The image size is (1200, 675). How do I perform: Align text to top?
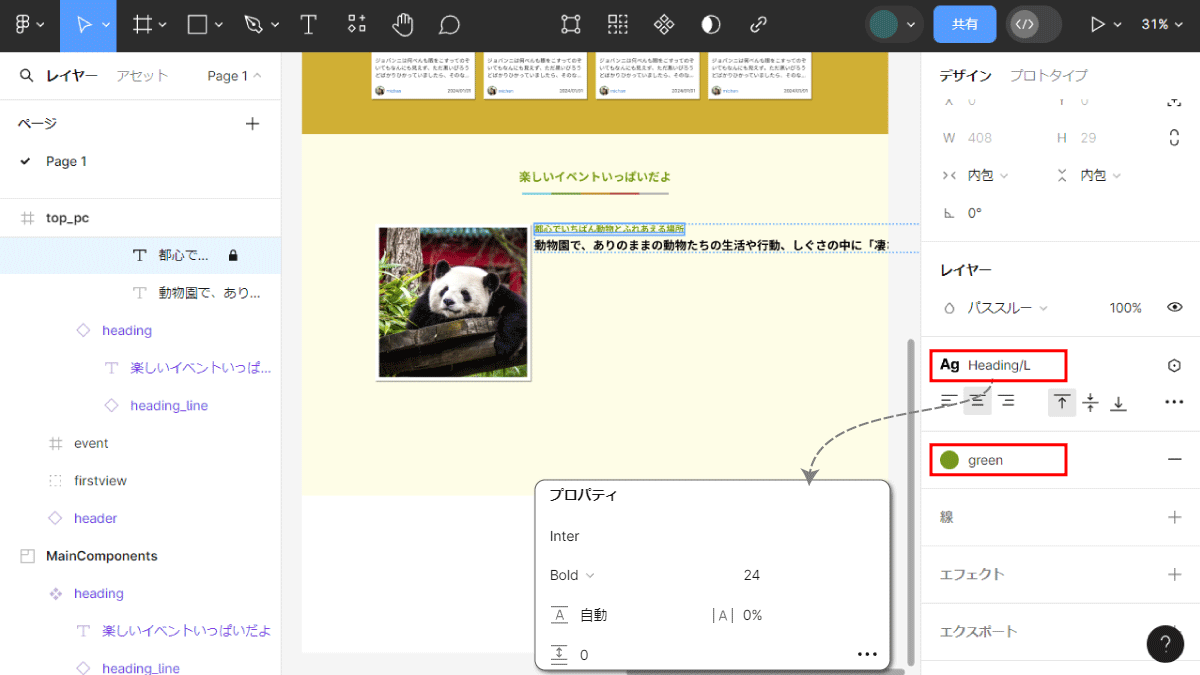click(x=1062, y=402)
